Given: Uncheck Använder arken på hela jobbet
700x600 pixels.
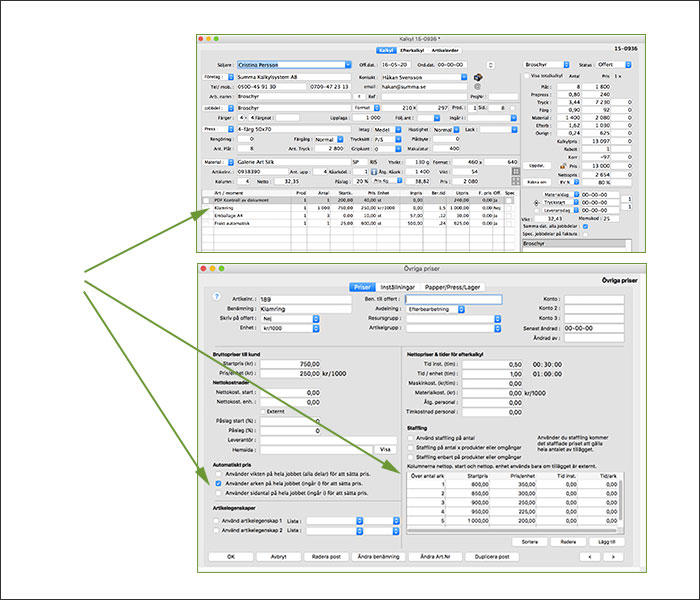Looking at the screenshot, I should click(x=218, y=483).
